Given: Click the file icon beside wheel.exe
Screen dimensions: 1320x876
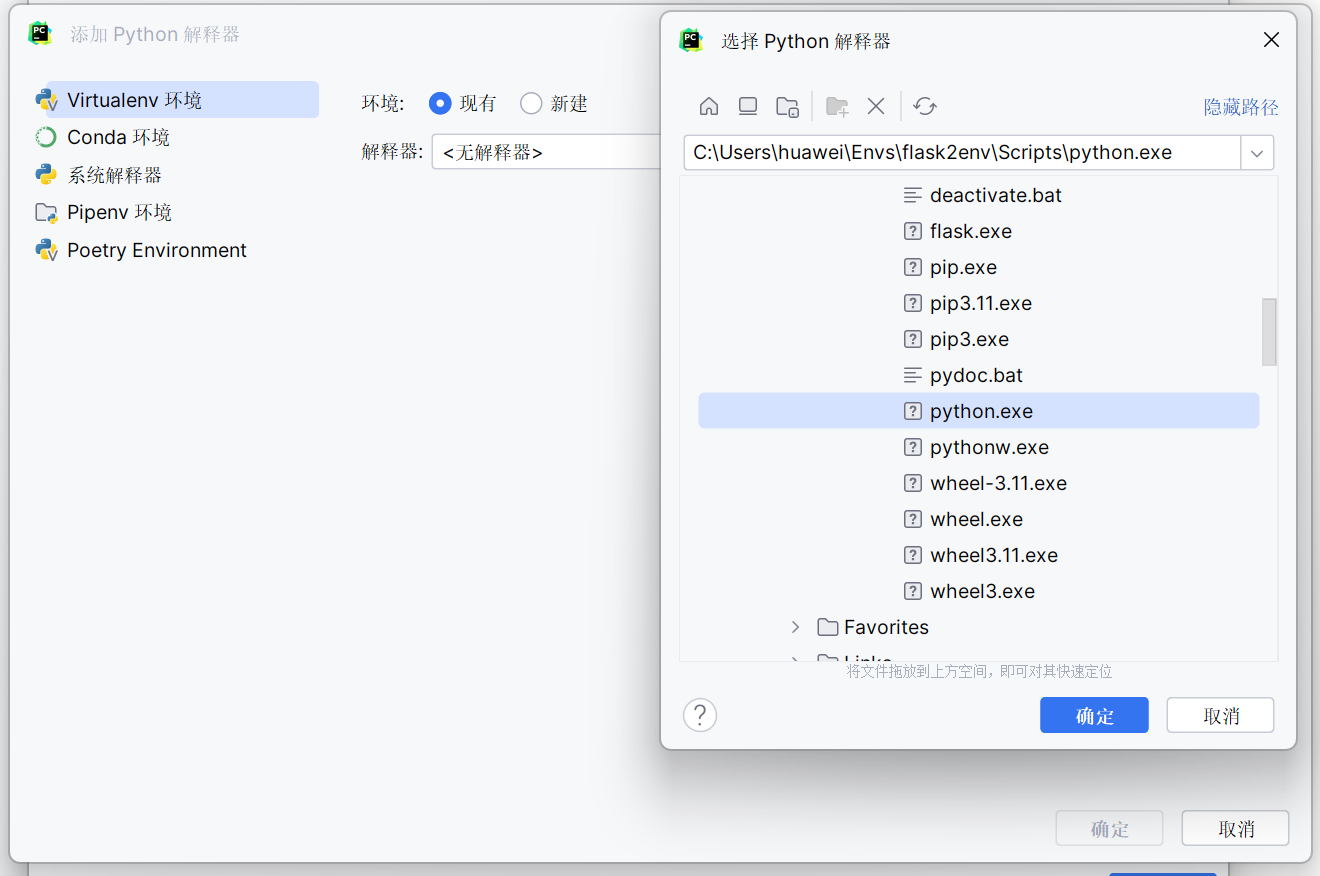Looking at the screenshot, I should click(912, 519).
